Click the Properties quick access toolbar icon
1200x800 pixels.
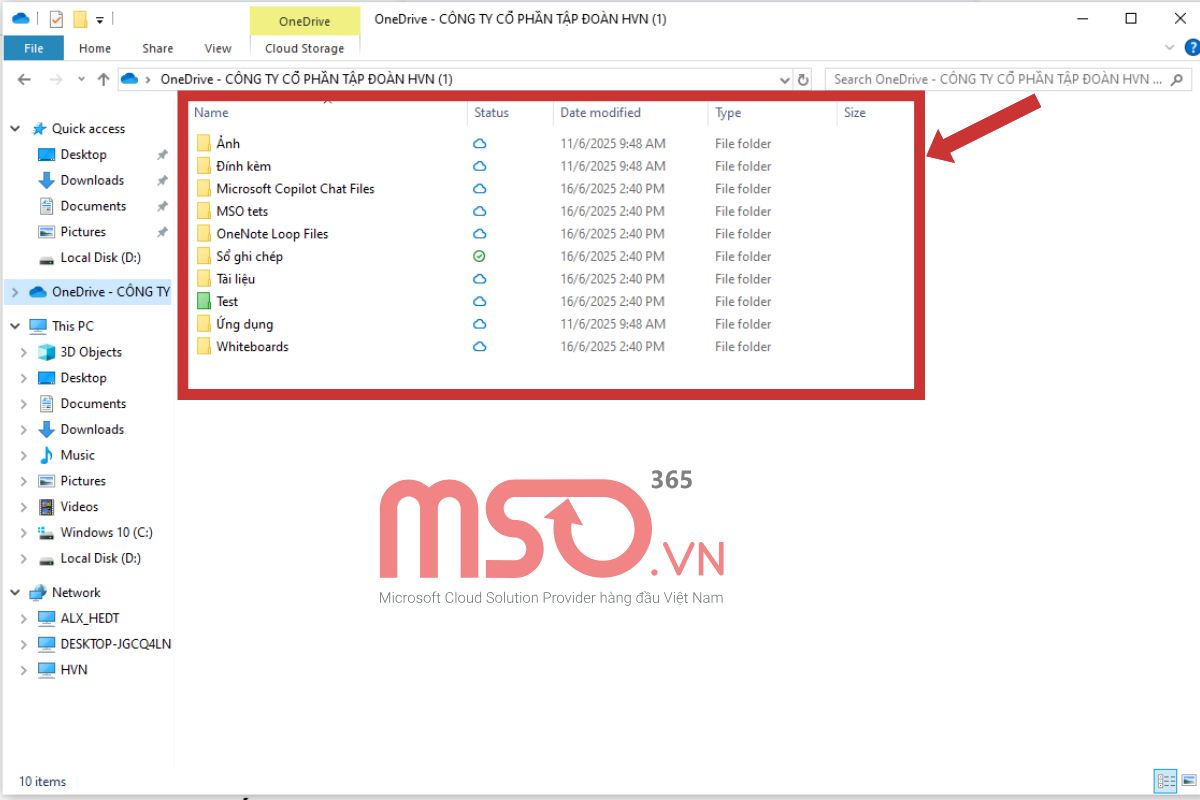(x=56, y=18)
